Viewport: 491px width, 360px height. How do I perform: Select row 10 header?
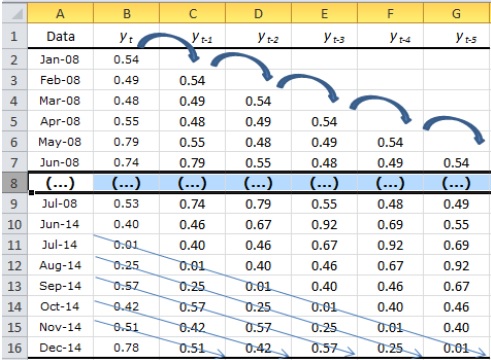point(15,224)
